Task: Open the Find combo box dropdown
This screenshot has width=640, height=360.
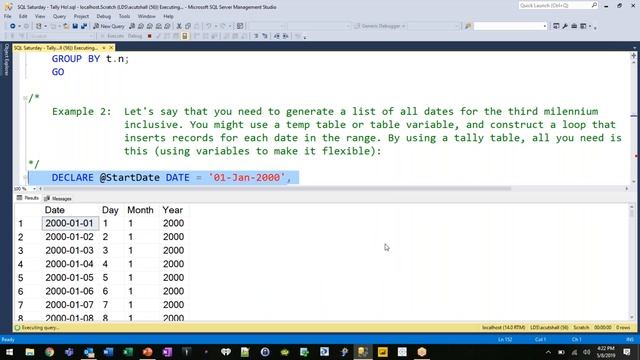Action: tap(544, 26)
